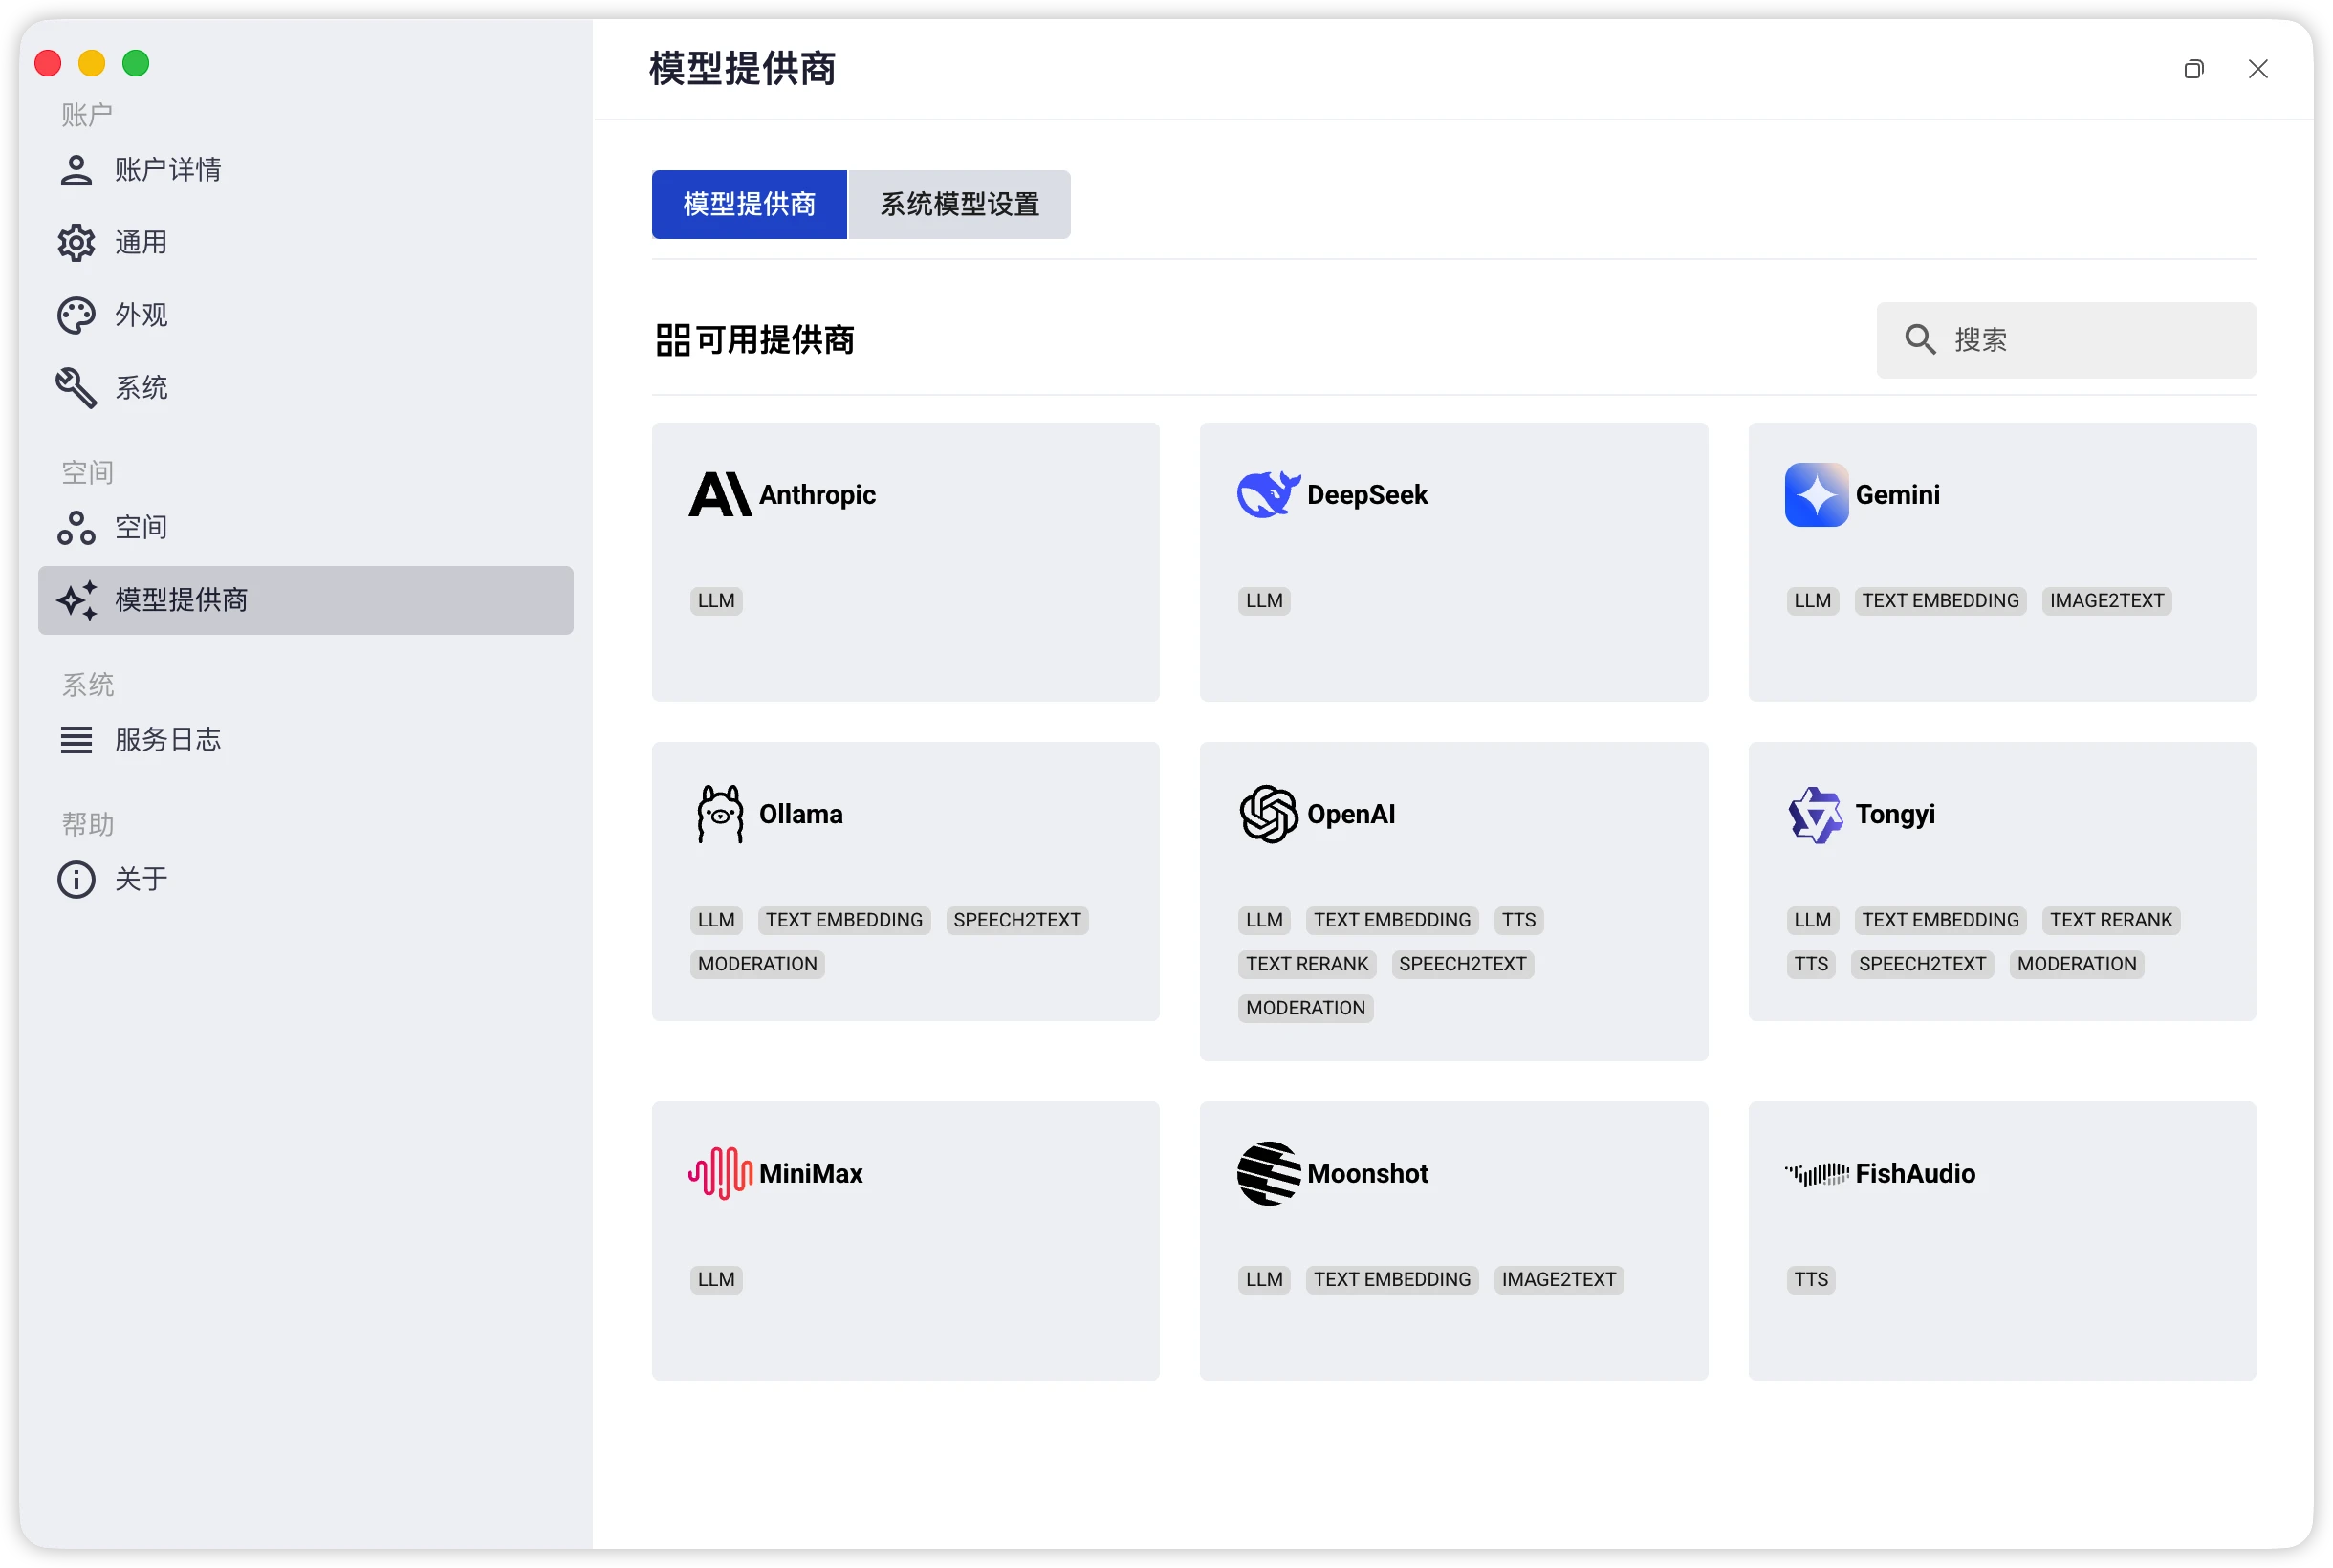Screen dimensions: 2333x1568
Task: Click the About info icon
Action: (76, 880)
